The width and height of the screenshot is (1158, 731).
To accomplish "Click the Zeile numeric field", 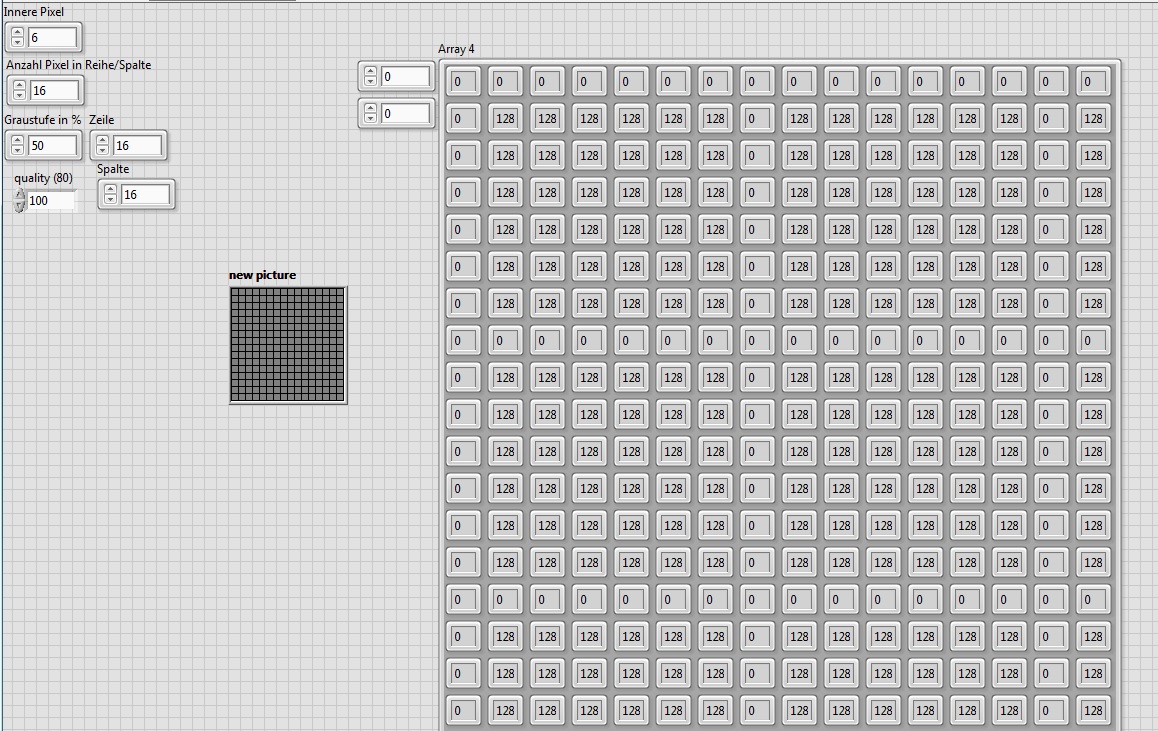I will [x=137, y=145].
